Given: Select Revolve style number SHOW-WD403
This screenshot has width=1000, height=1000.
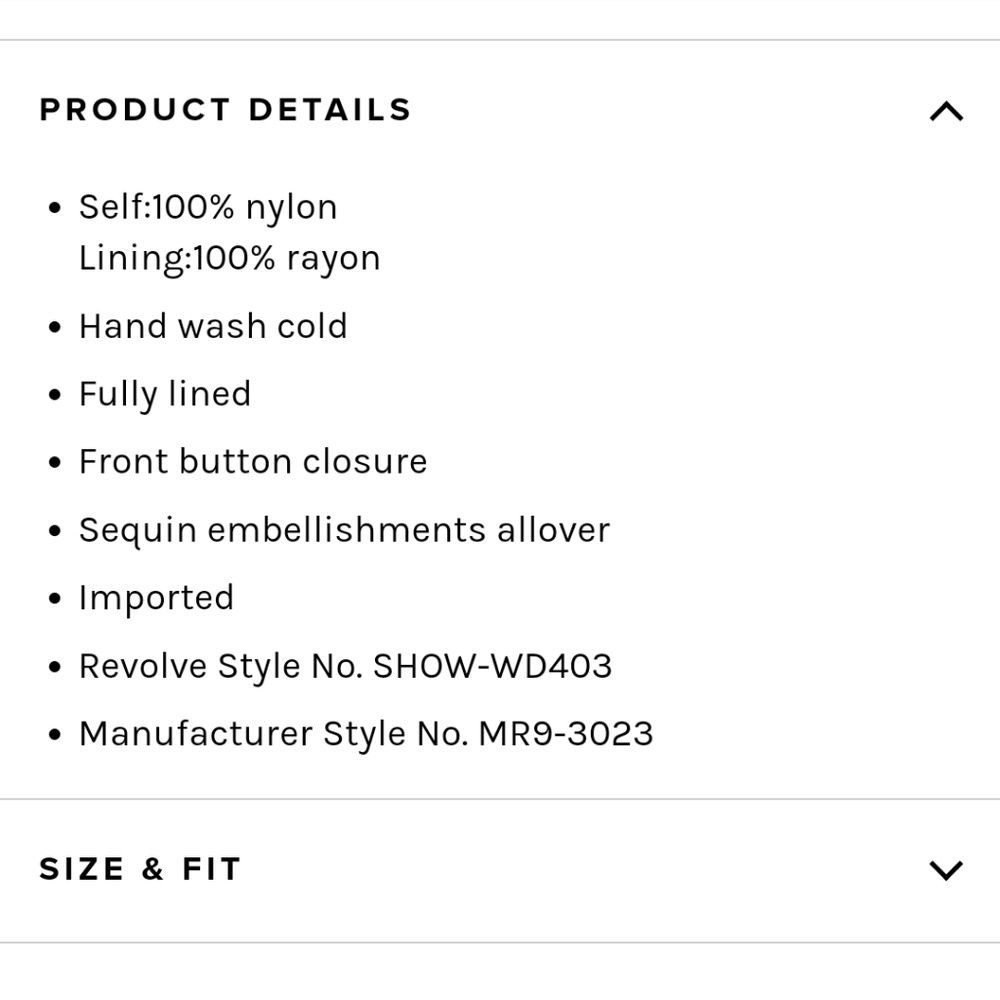Looking at the screenshot, I should pos(492,666).
